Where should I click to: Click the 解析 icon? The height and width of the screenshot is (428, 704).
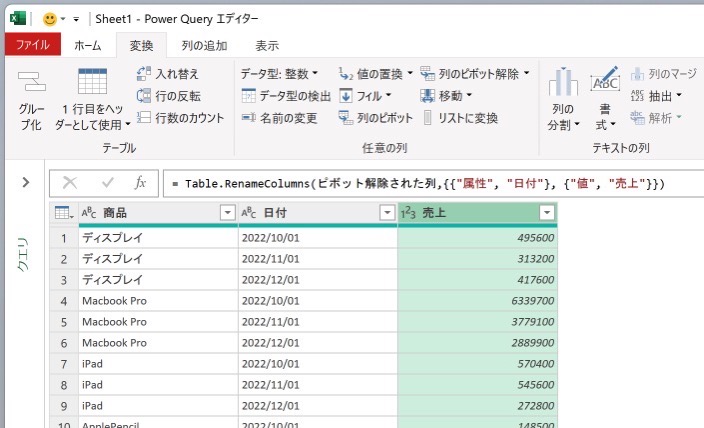pyautogui.click(x=638, y=118)
